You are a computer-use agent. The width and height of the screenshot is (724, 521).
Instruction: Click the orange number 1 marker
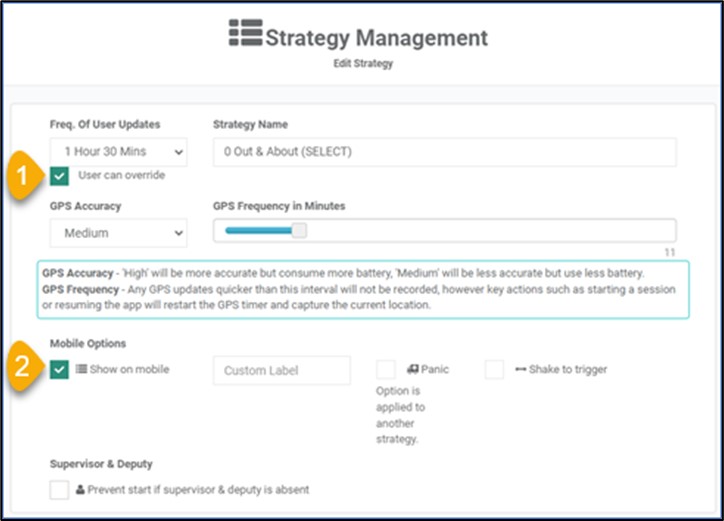click(23, 176)
